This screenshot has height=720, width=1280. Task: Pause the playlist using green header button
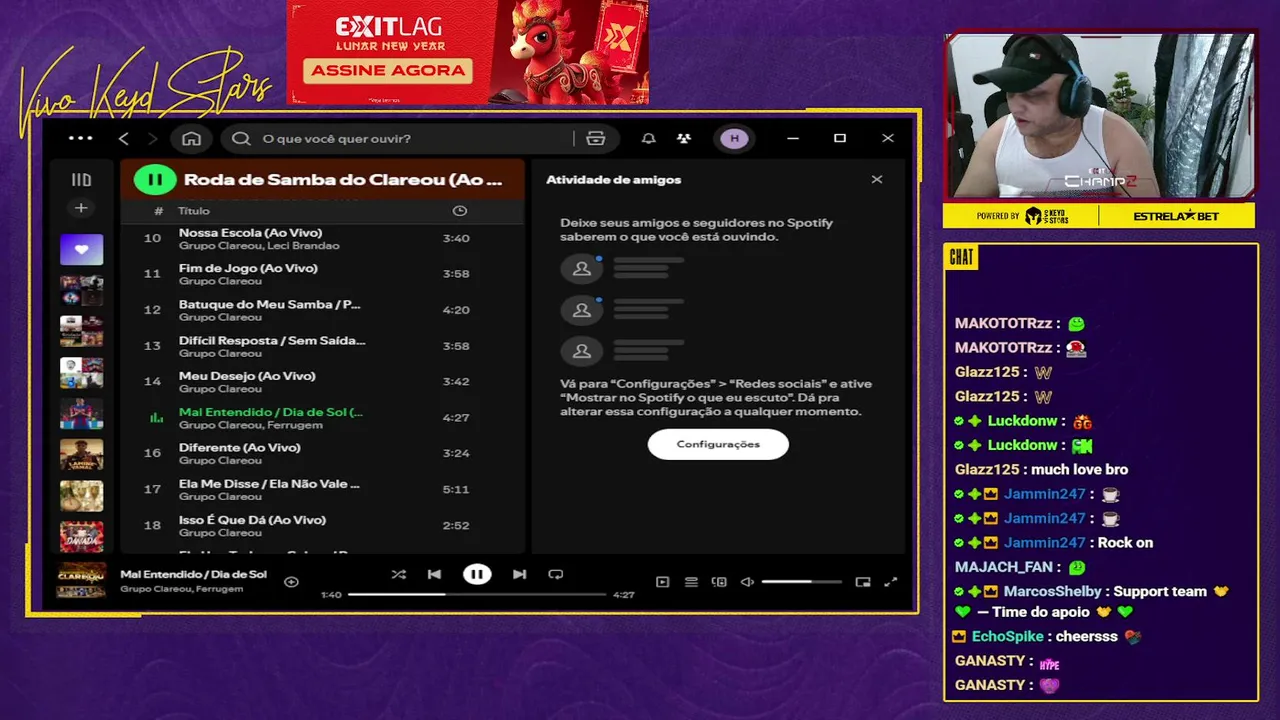tap(155, 180)
